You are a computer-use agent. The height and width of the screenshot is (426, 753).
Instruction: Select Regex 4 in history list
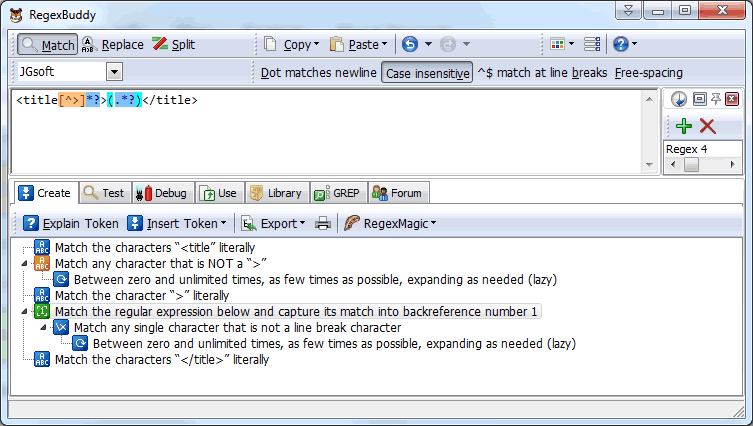pyautogui.click(x=686, y=149)
